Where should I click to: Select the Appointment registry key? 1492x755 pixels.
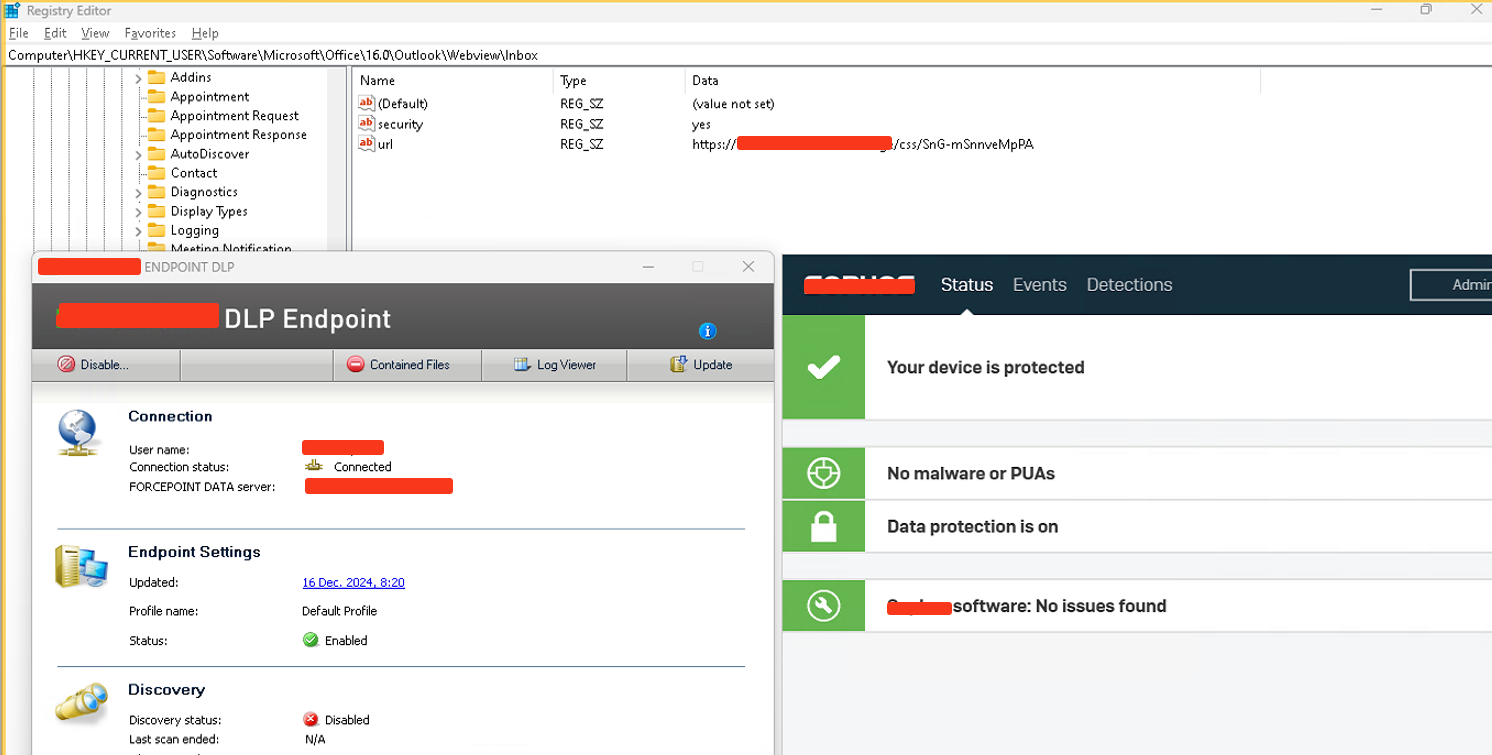coord(209,97)
